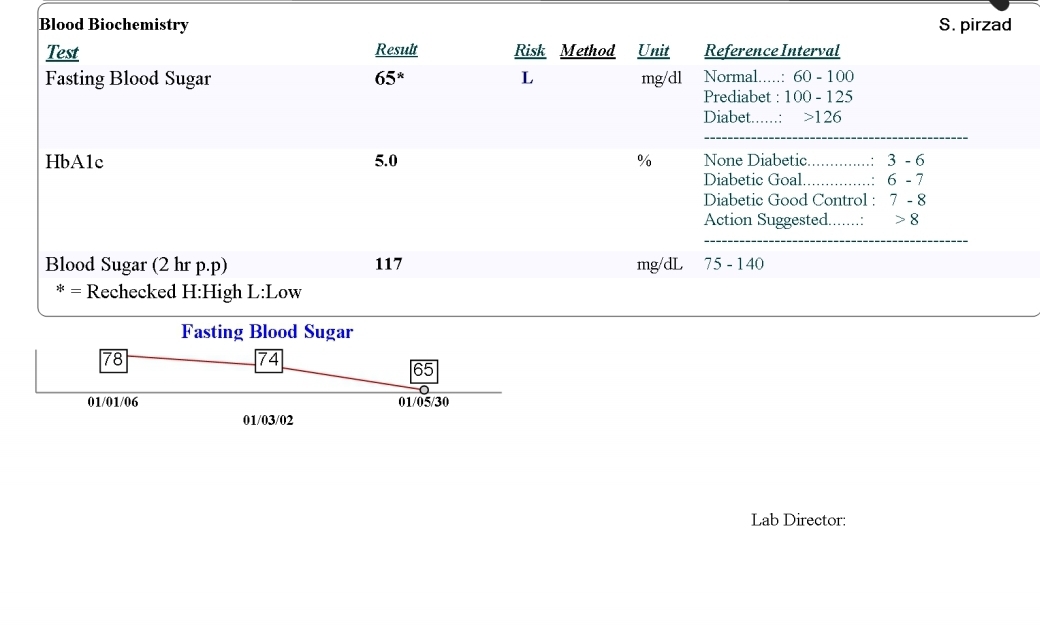
Task: Click the Unit column header
Action: [x=653, y=50]
